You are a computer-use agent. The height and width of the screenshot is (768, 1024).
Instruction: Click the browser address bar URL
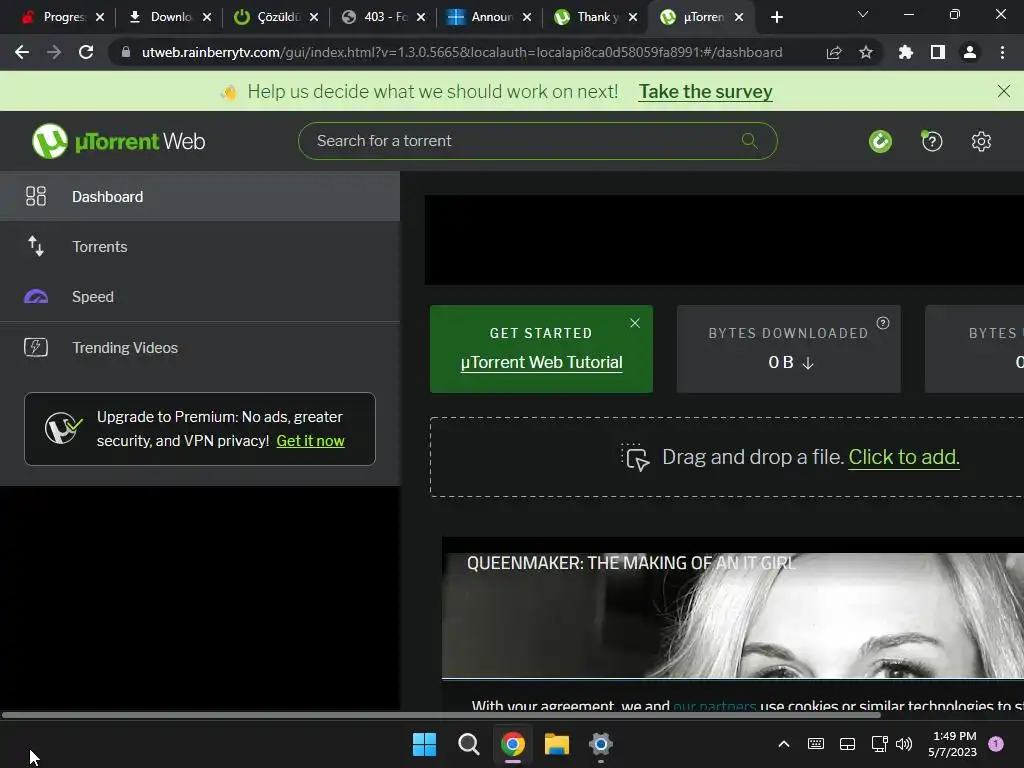click(x=462, y=52)
